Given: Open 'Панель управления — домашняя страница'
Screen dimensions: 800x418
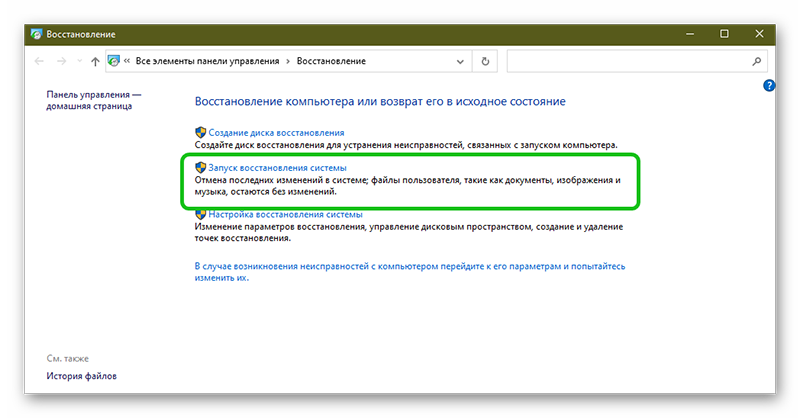Looking at the screenshot, I should 94,101.
